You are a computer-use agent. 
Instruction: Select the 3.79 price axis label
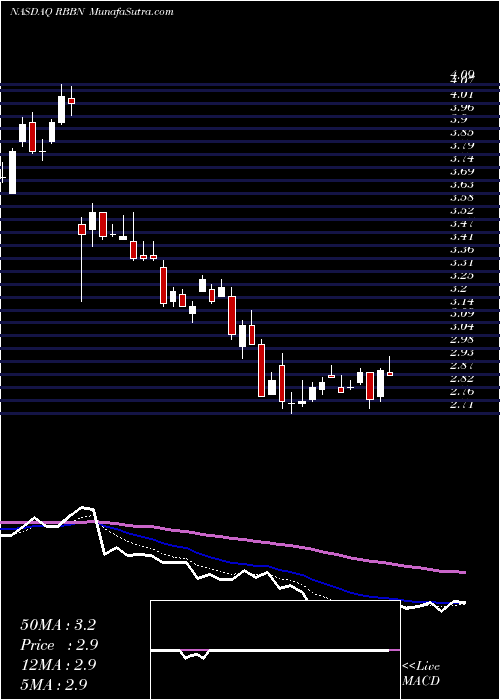coord(462,146)
